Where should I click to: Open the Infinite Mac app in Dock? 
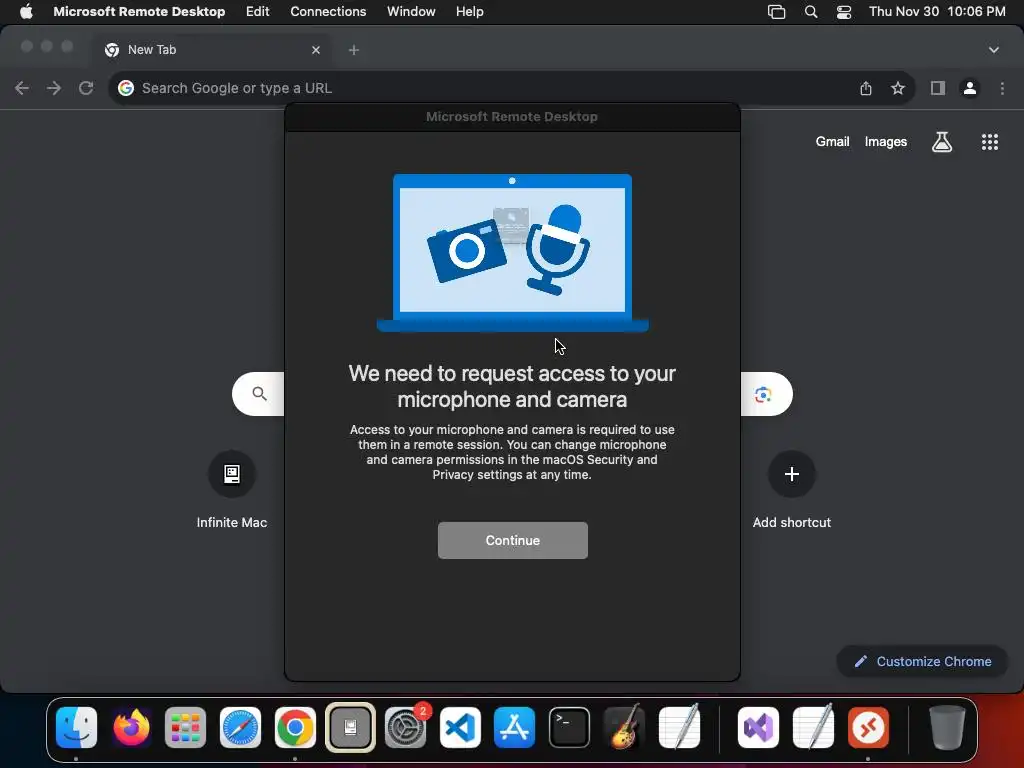pos(350,727)
